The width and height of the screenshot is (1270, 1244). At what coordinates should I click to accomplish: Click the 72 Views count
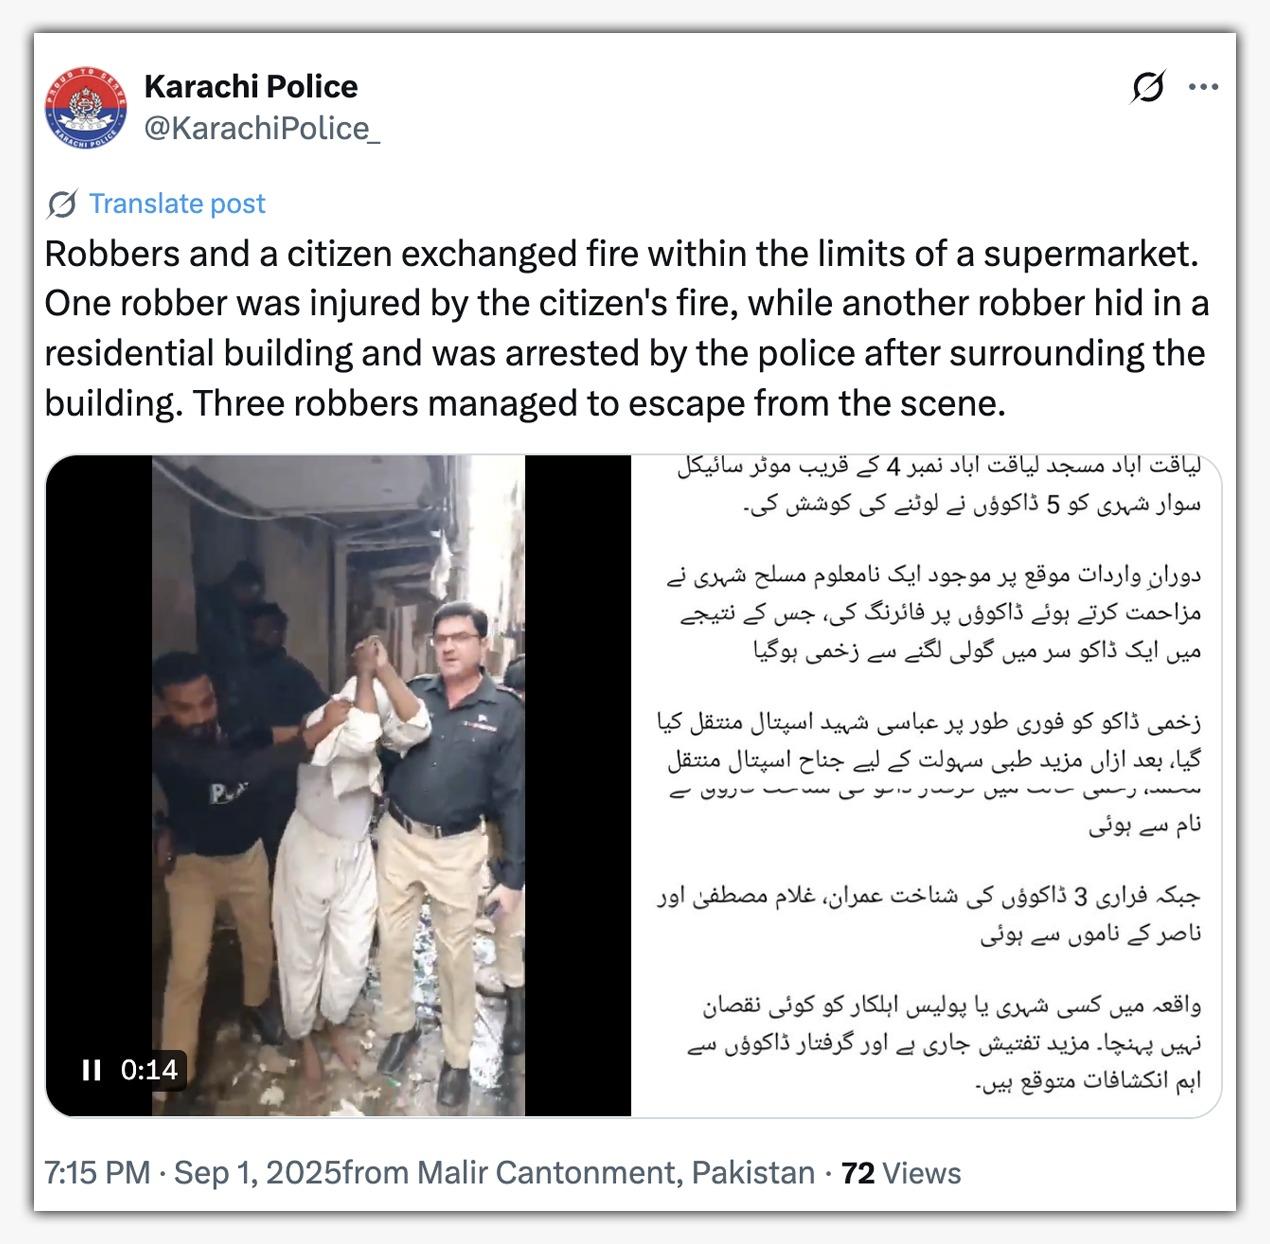coord(901,1172)
